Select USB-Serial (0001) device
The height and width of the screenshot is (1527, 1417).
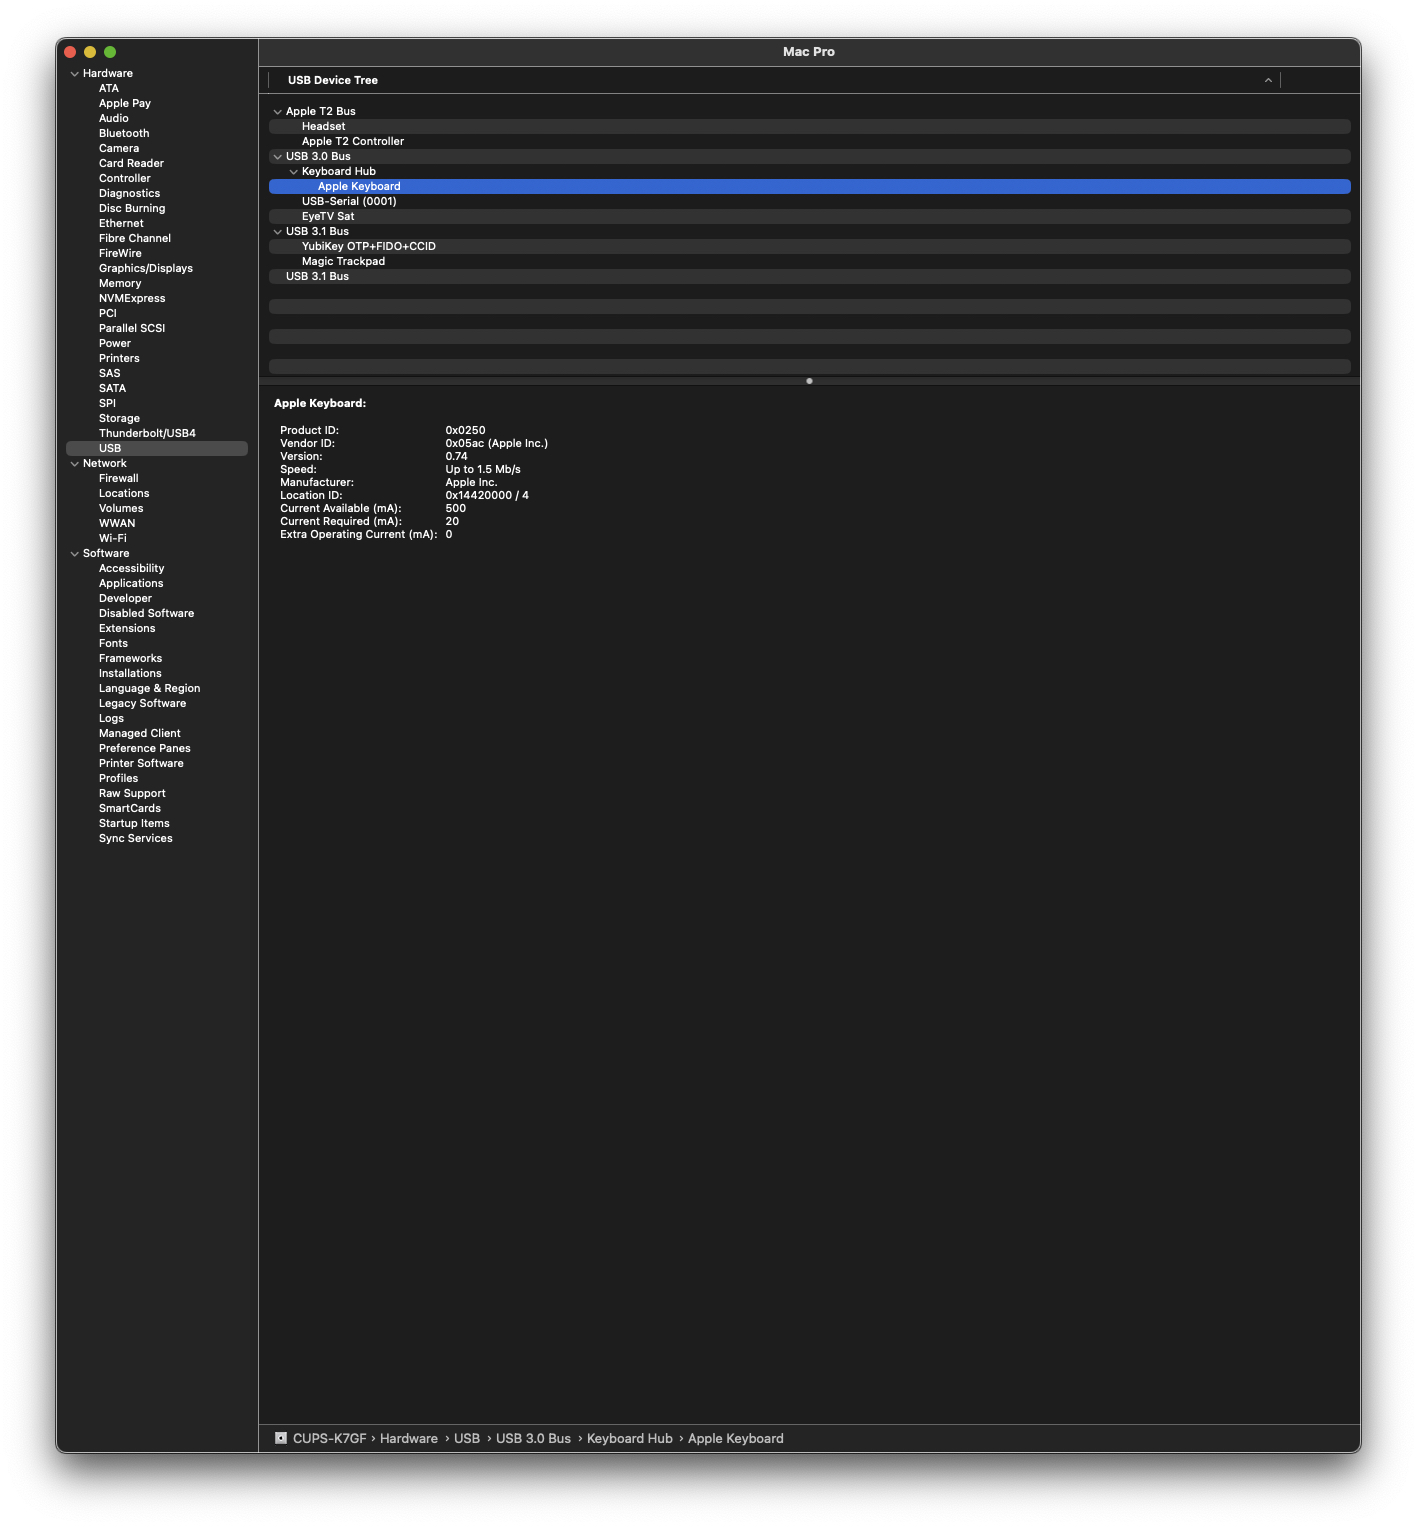point(809,202)
